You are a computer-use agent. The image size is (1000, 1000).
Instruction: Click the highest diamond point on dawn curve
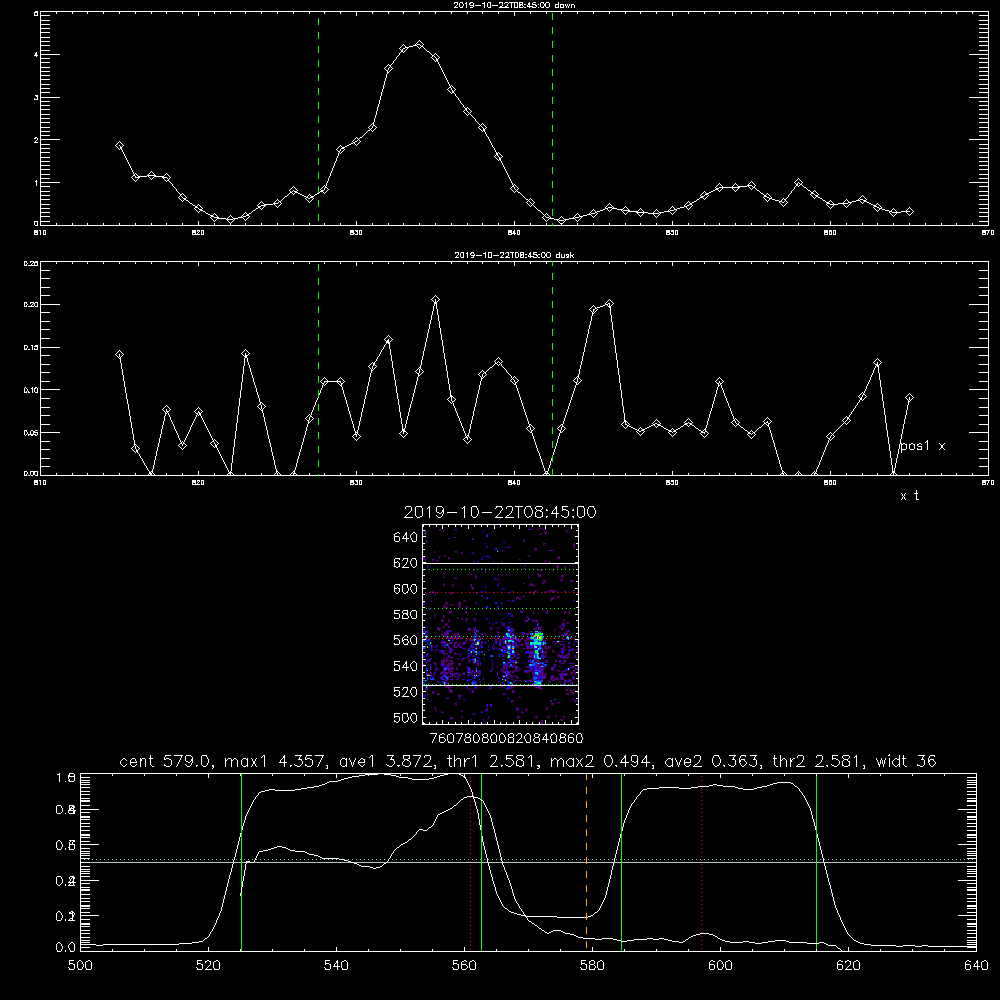tap(419, 45)
